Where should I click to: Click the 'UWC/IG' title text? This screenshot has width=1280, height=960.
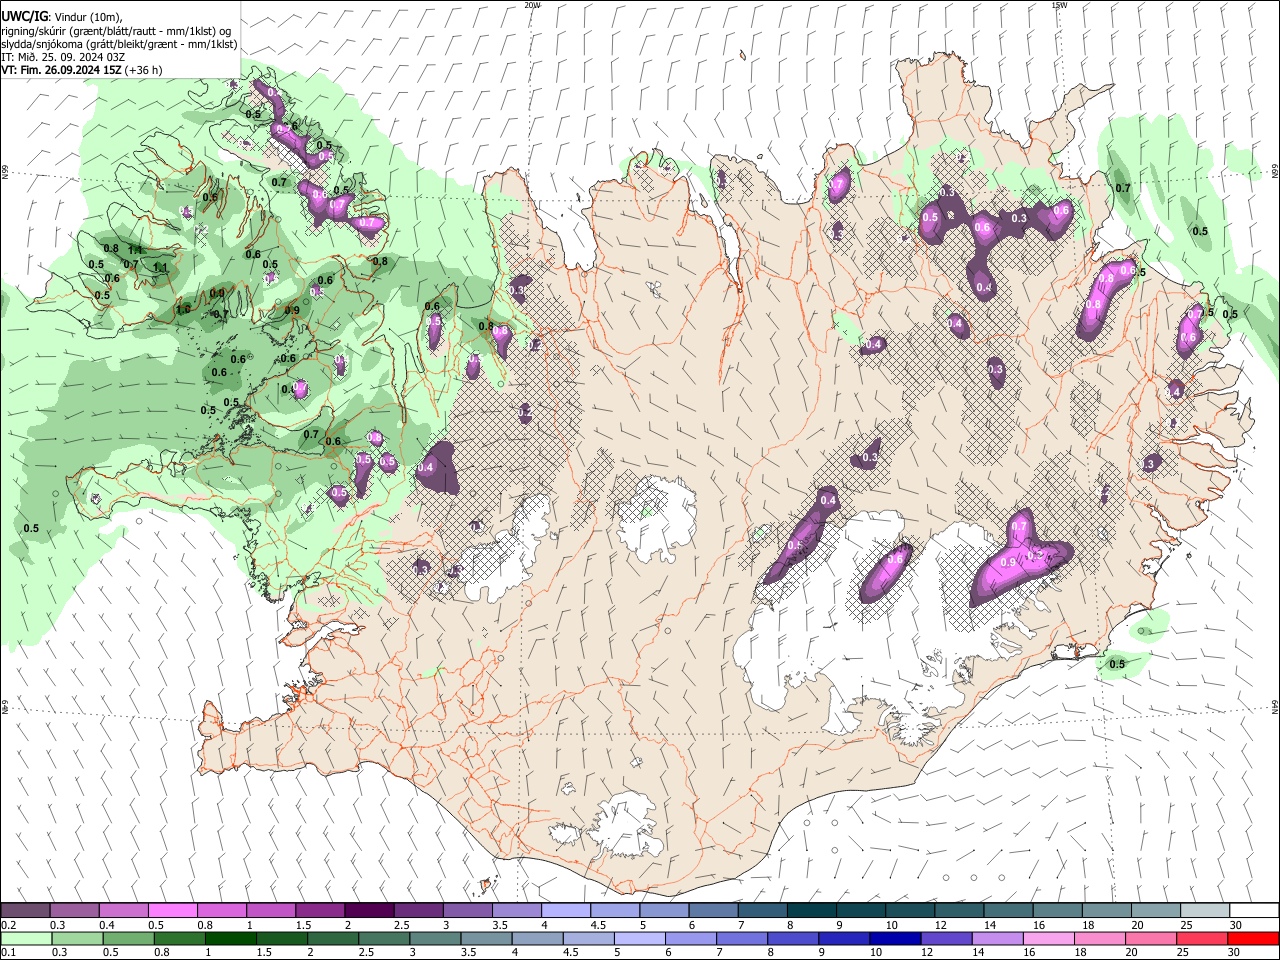tap(24, 17)
